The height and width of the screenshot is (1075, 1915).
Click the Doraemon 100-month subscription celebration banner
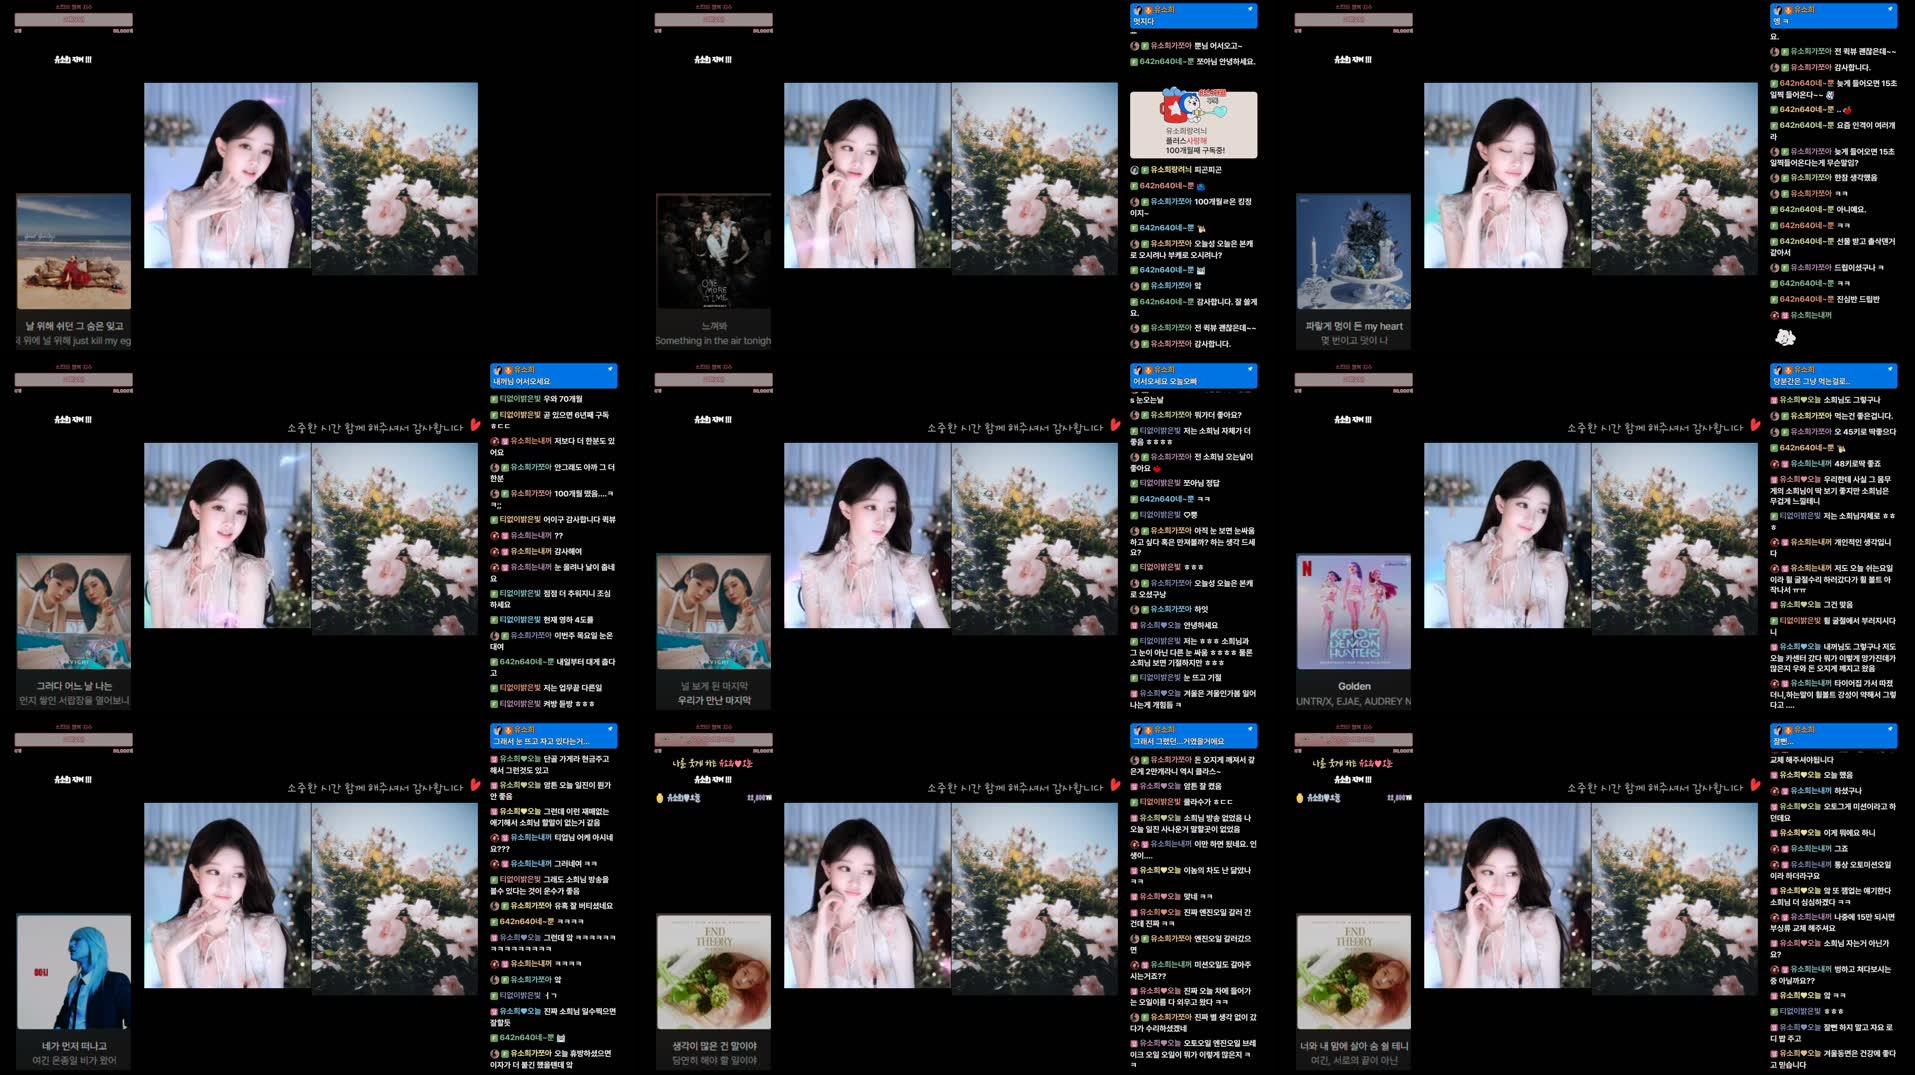click(x=1193, y=123)
